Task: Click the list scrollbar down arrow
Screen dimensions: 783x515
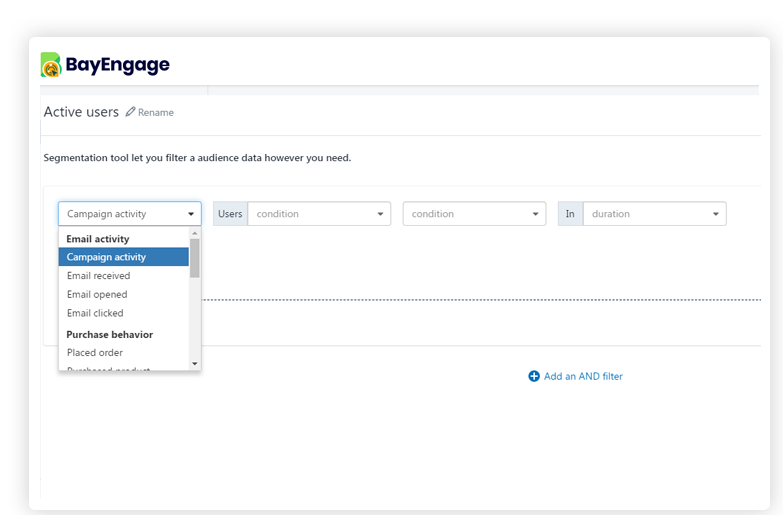Action: pos(195,364)
